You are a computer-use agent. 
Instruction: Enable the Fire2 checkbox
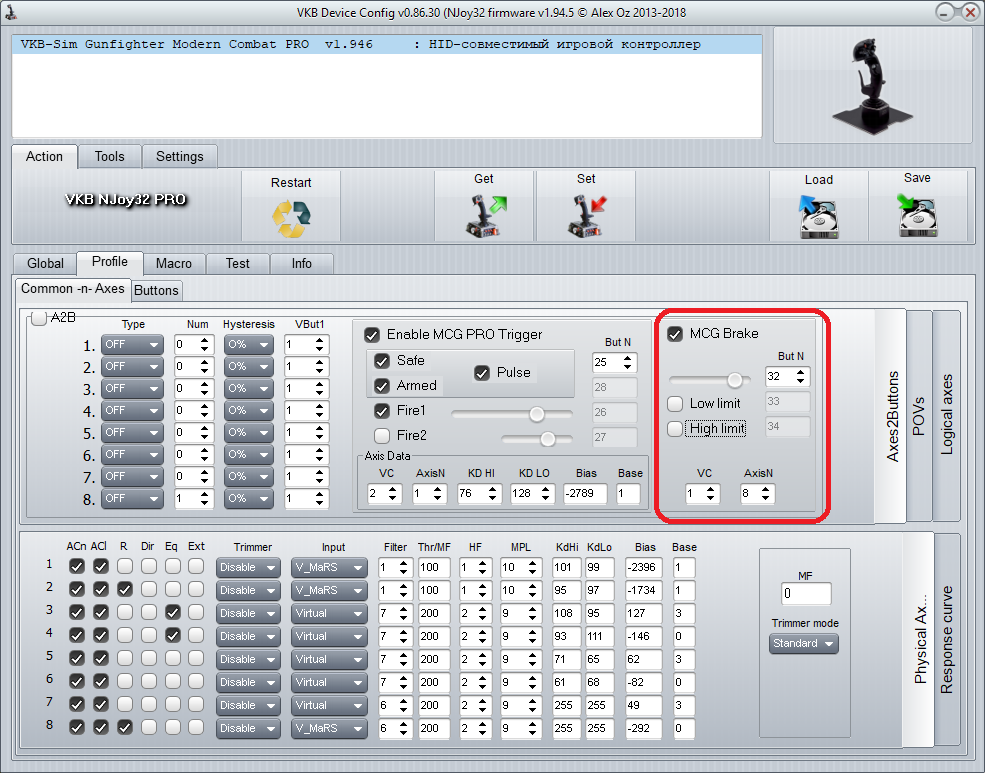tap(382, 435)
